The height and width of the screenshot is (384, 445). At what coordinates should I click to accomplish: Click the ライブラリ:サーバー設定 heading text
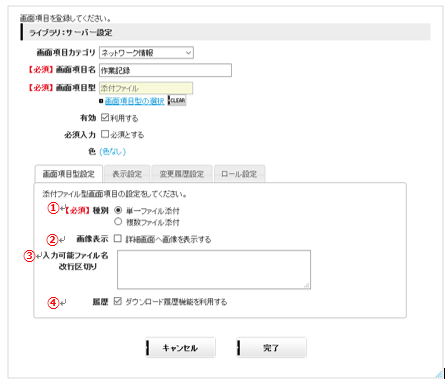tap(71, 33)
